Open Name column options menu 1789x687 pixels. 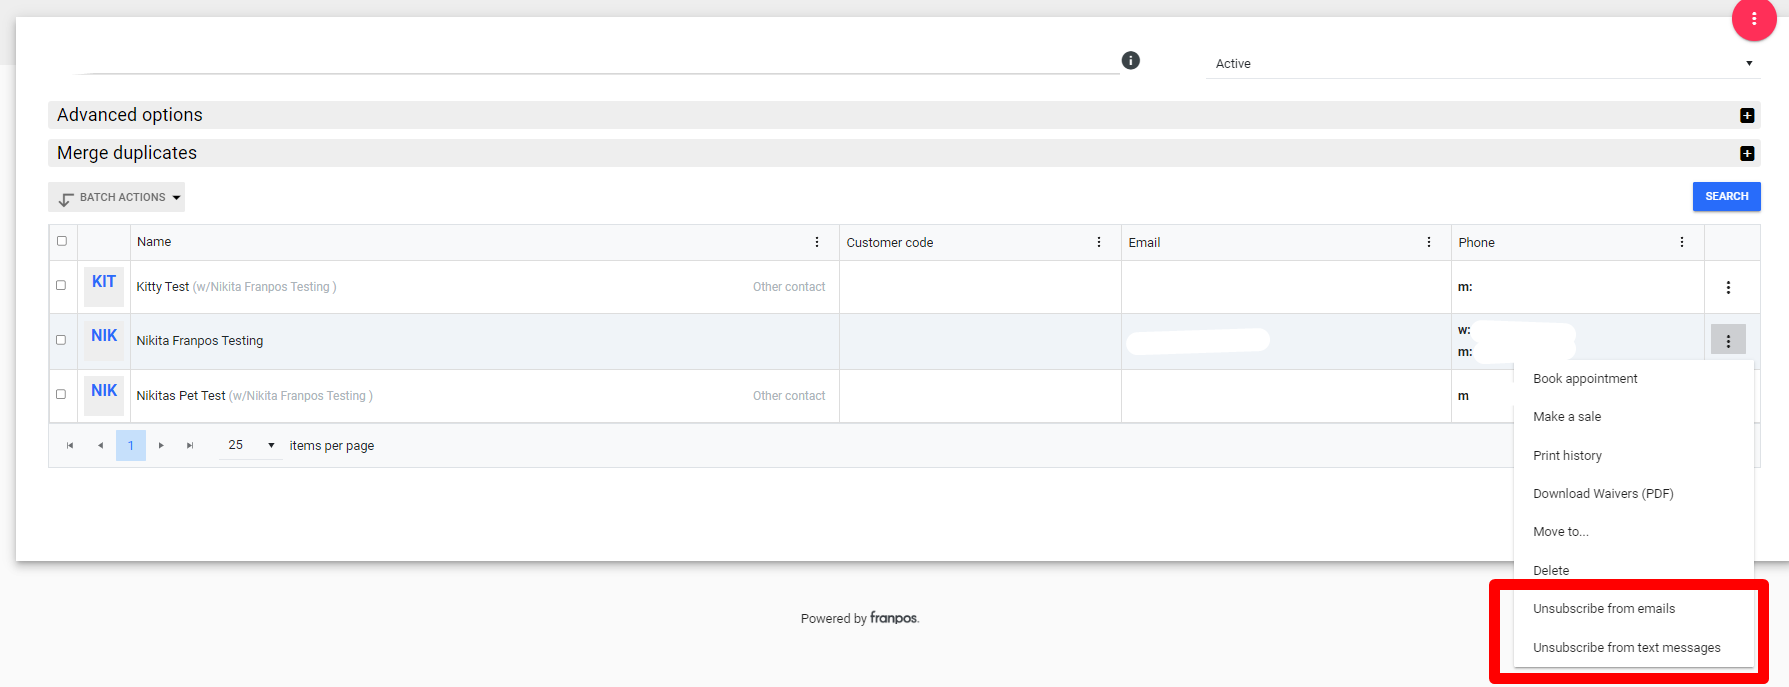(817, 242)
